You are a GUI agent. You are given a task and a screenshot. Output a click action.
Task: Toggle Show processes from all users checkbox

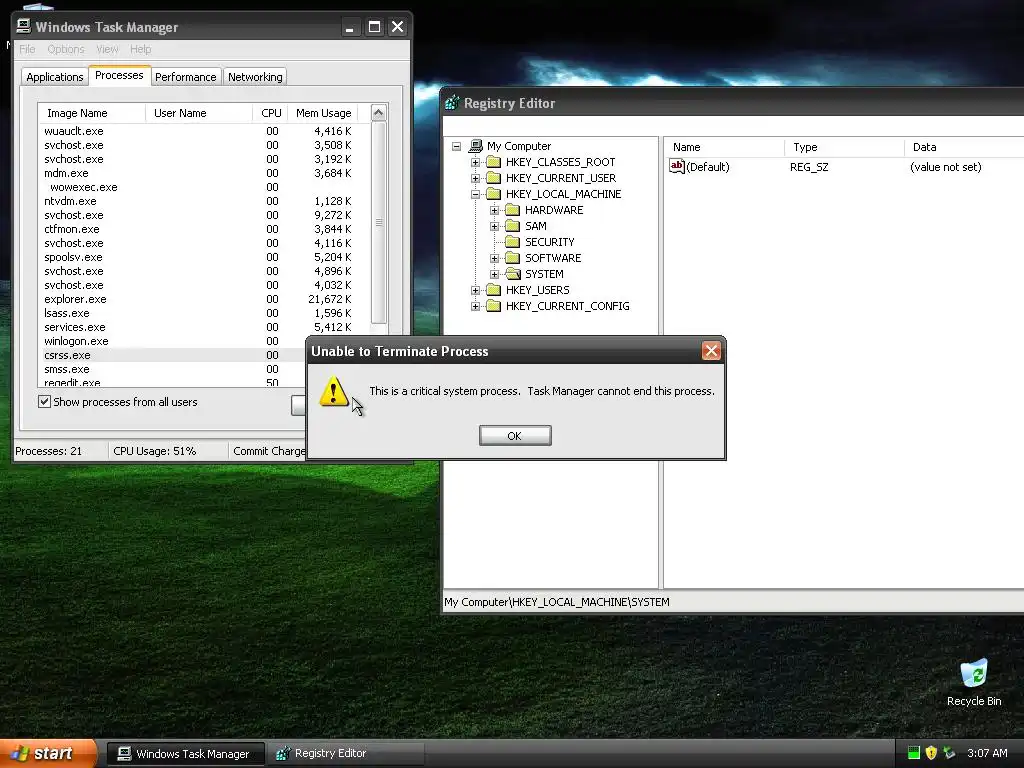(44, 402)
